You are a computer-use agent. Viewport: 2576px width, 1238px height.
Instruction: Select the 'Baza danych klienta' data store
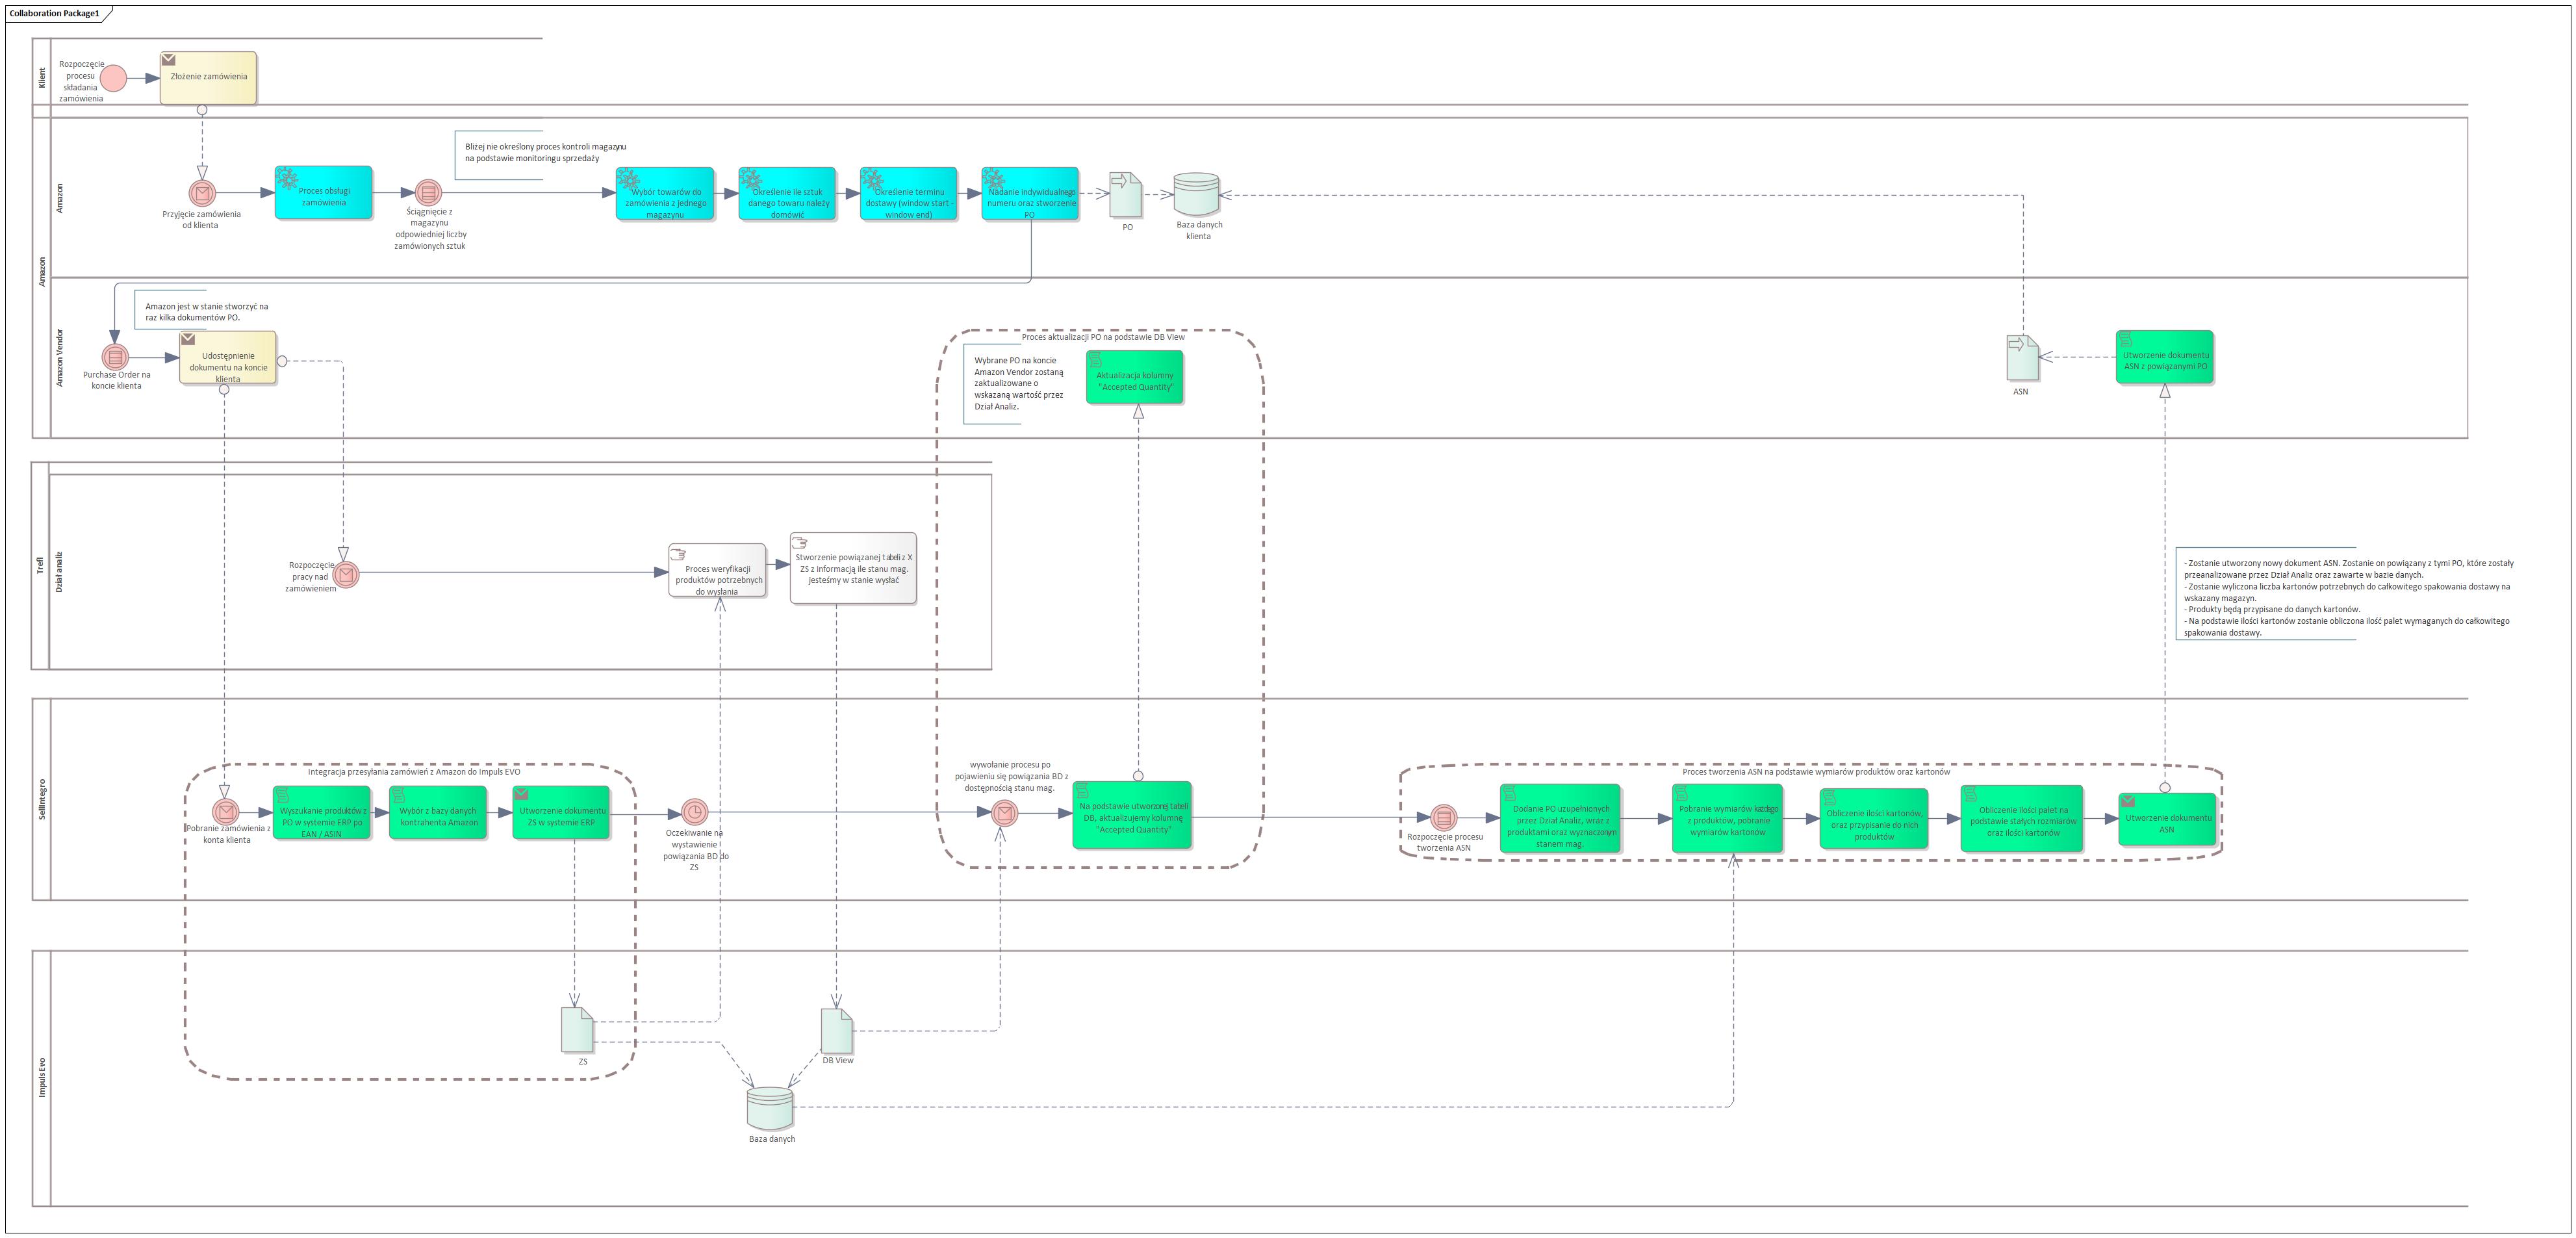[1195, 195]
